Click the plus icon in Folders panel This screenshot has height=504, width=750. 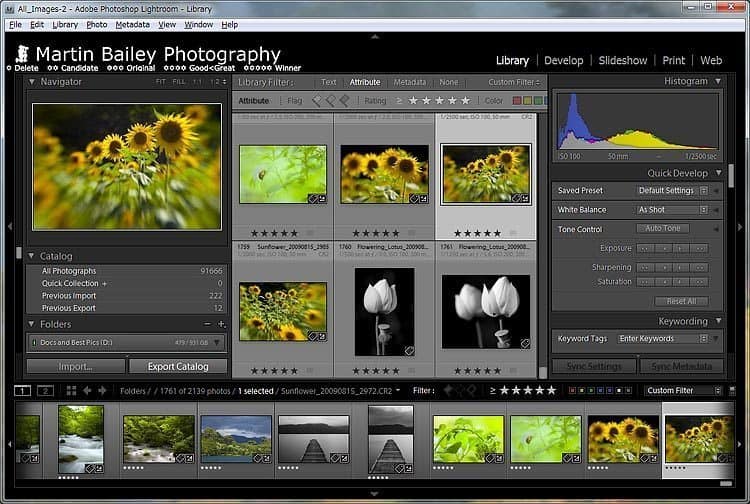221,325
